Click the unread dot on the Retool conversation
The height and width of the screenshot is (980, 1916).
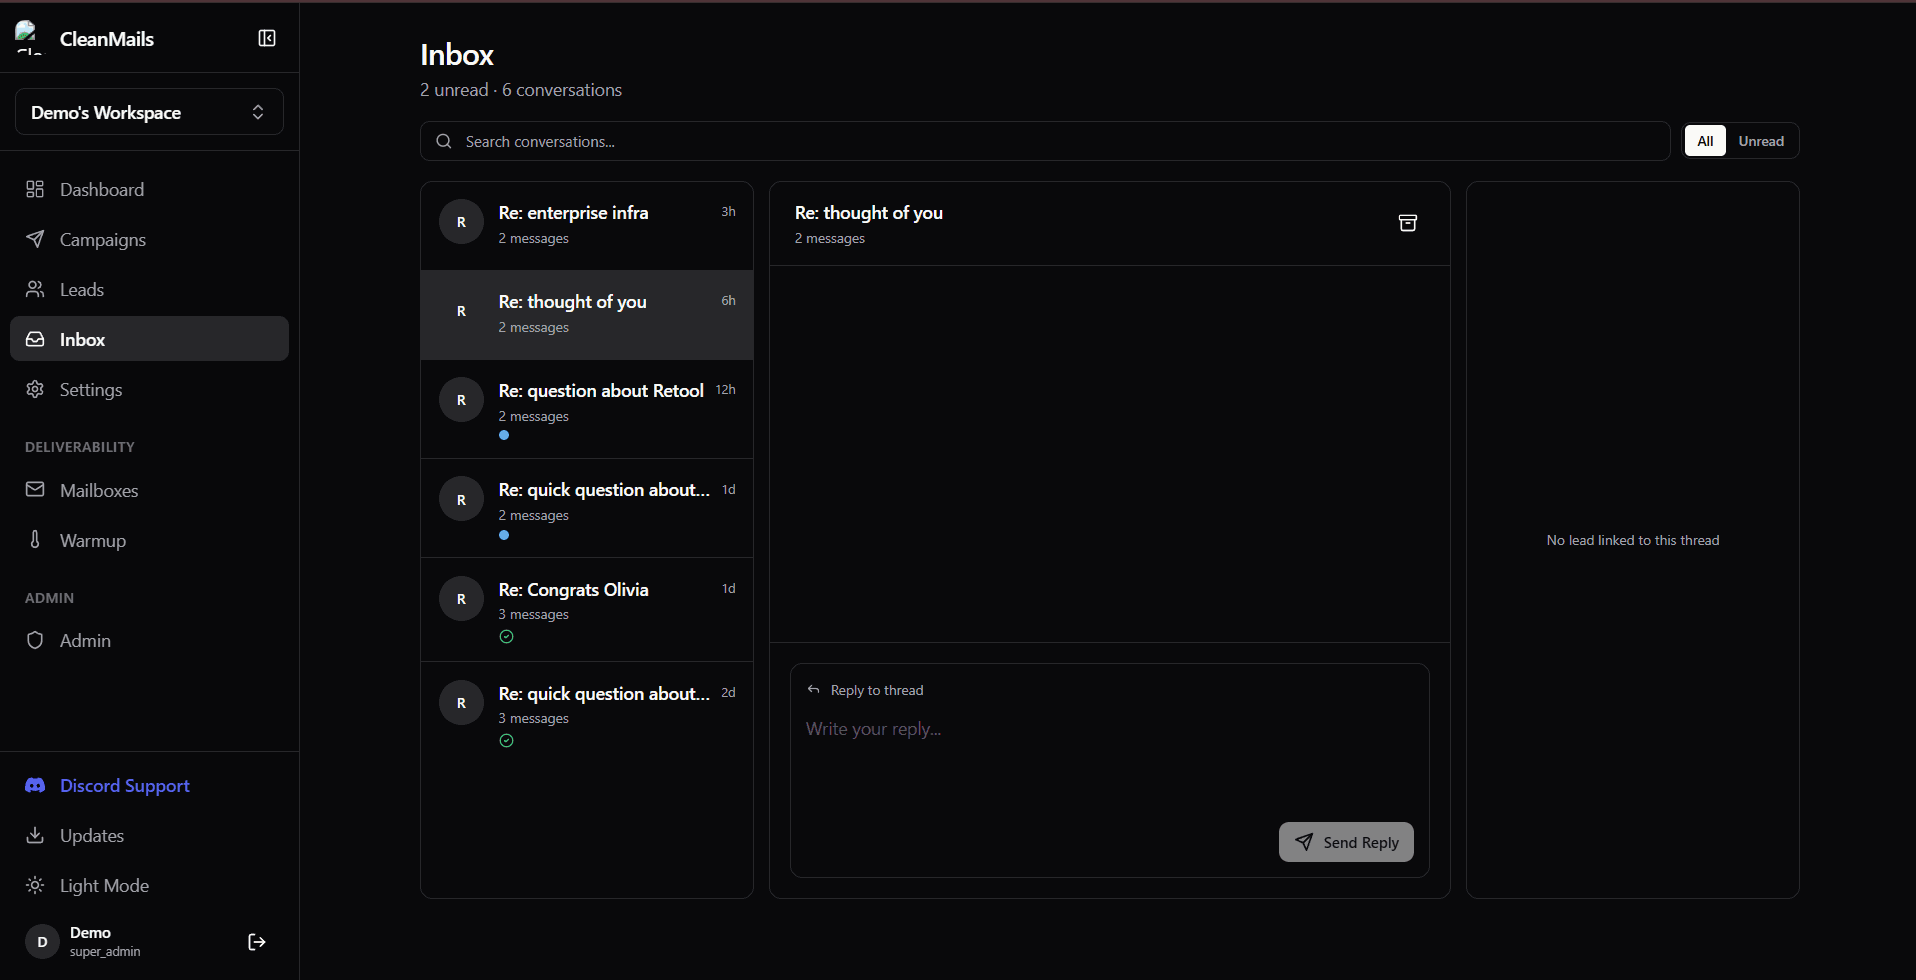pos(504,435)
